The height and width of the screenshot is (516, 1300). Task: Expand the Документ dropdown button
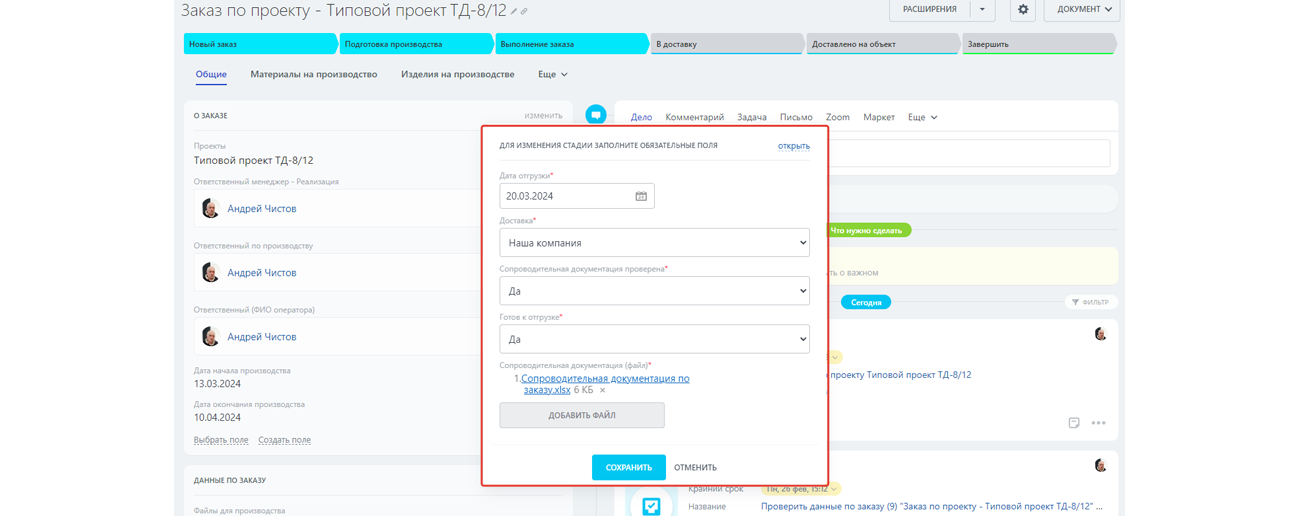pyautogui.click(x=1082, y=10)
